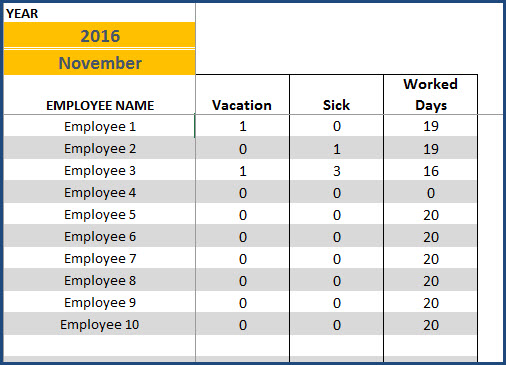The image size is (506, 365).
Task: Click the Worked Days column header
Action: coord(431,95)
